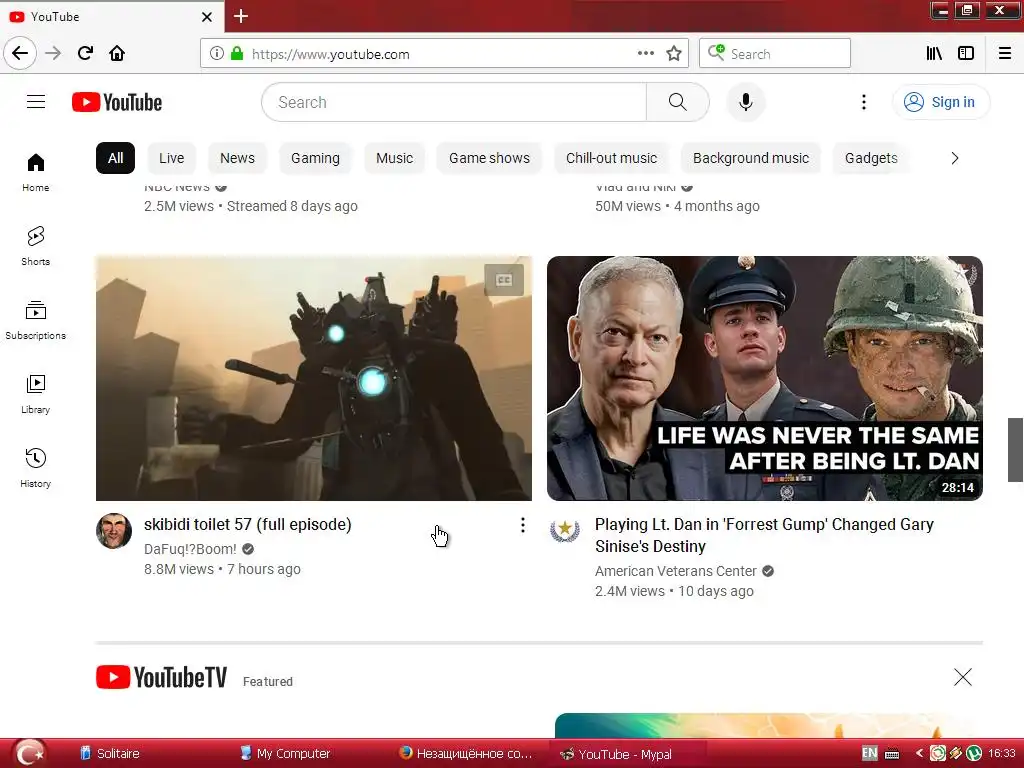Open page actions three-dot menu in address bar
Viewport: 1024px width, 768px height.
tap(645, 54)
